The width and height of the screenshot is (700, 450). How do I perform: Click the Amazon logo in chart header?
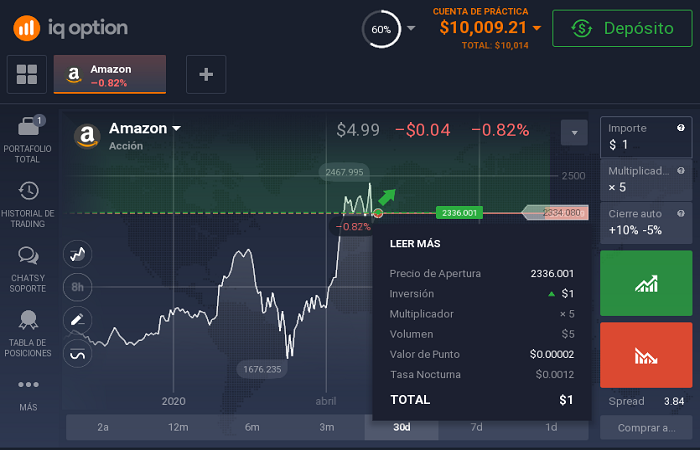tap(87, 136)
